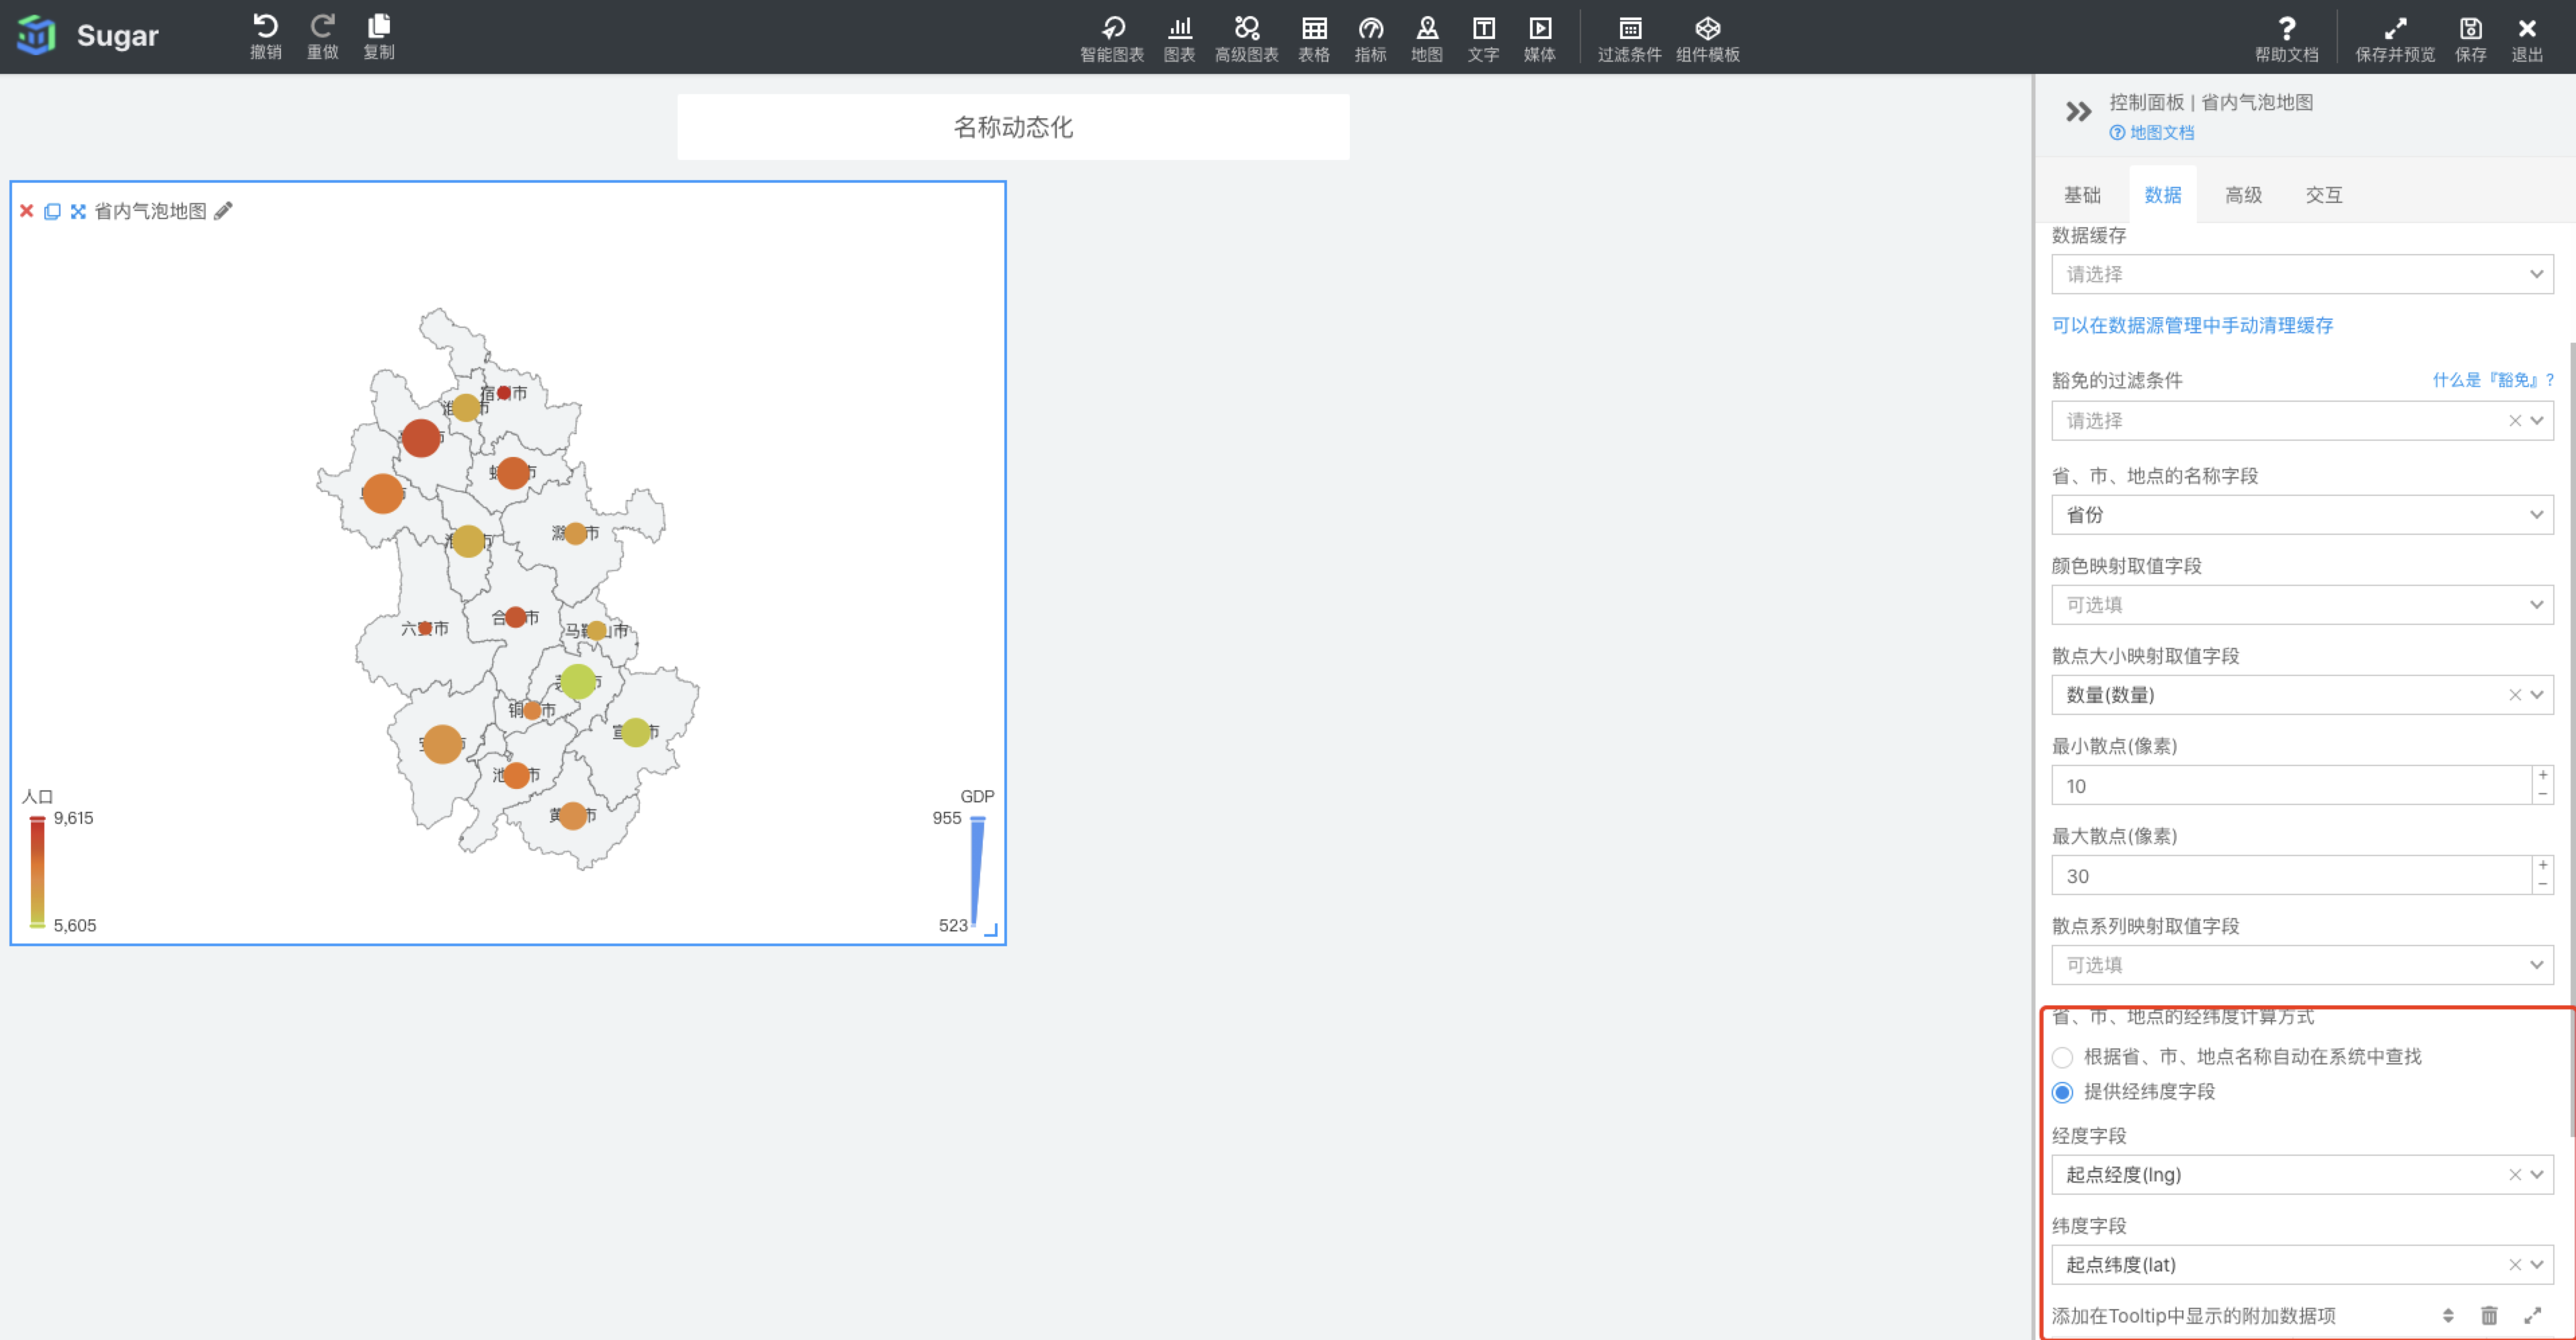Clear the 豁免的过滤条件 selection
This screenshot has height=1340, width=2576.
(x=2514, y=421)
